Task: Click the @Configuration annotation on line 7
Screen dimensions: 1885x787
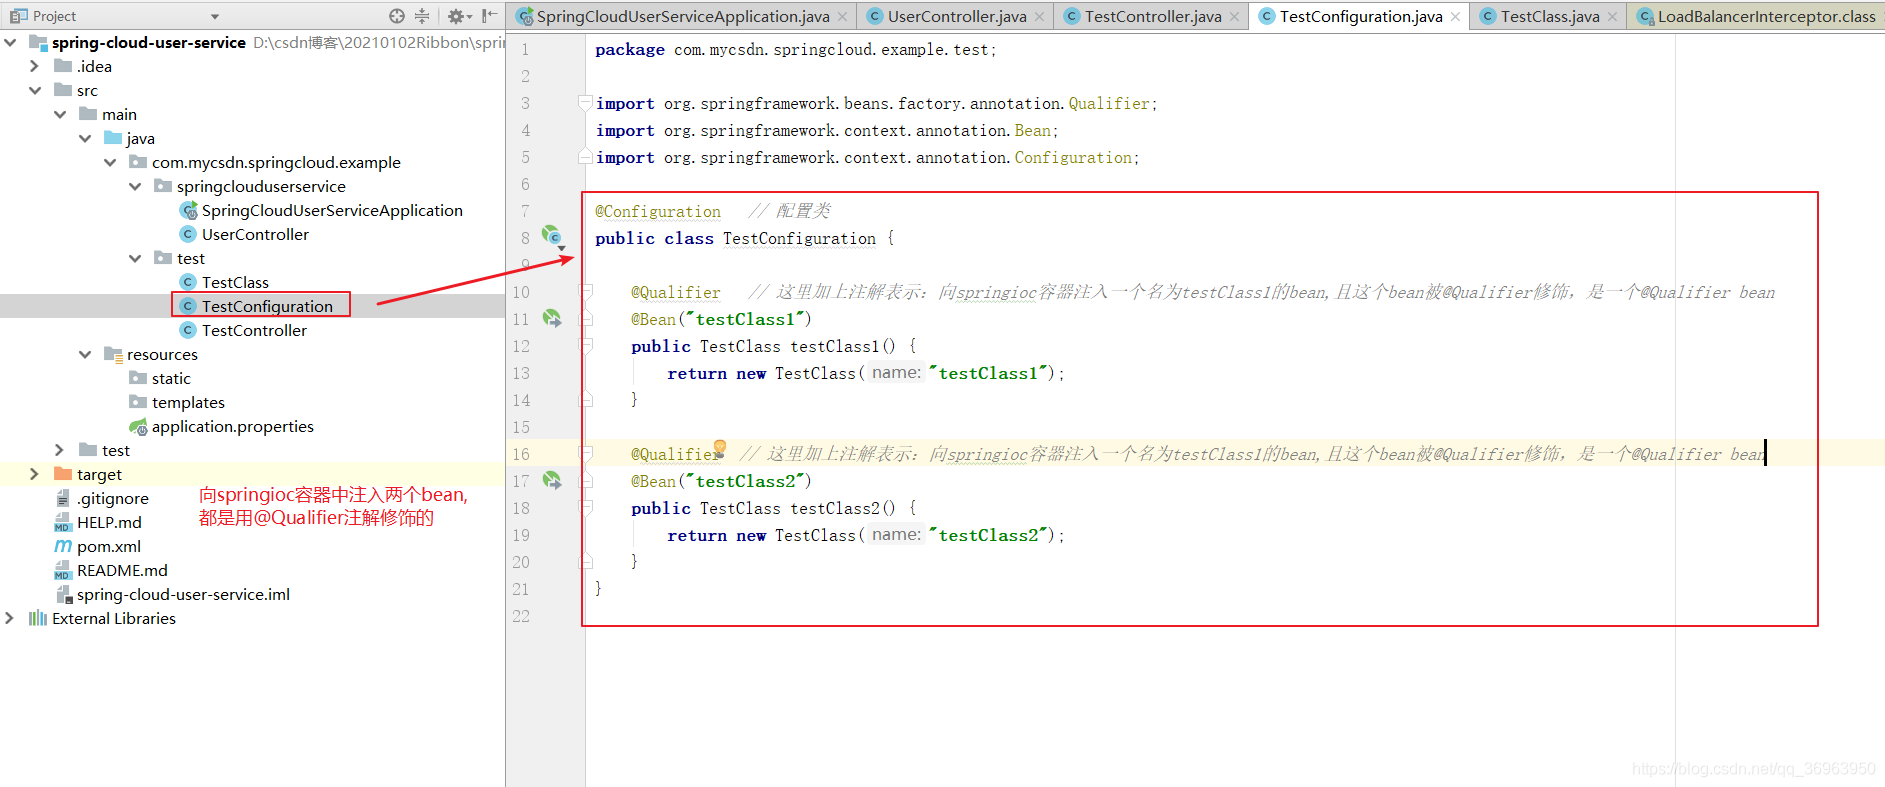Action: pos(658,211)
